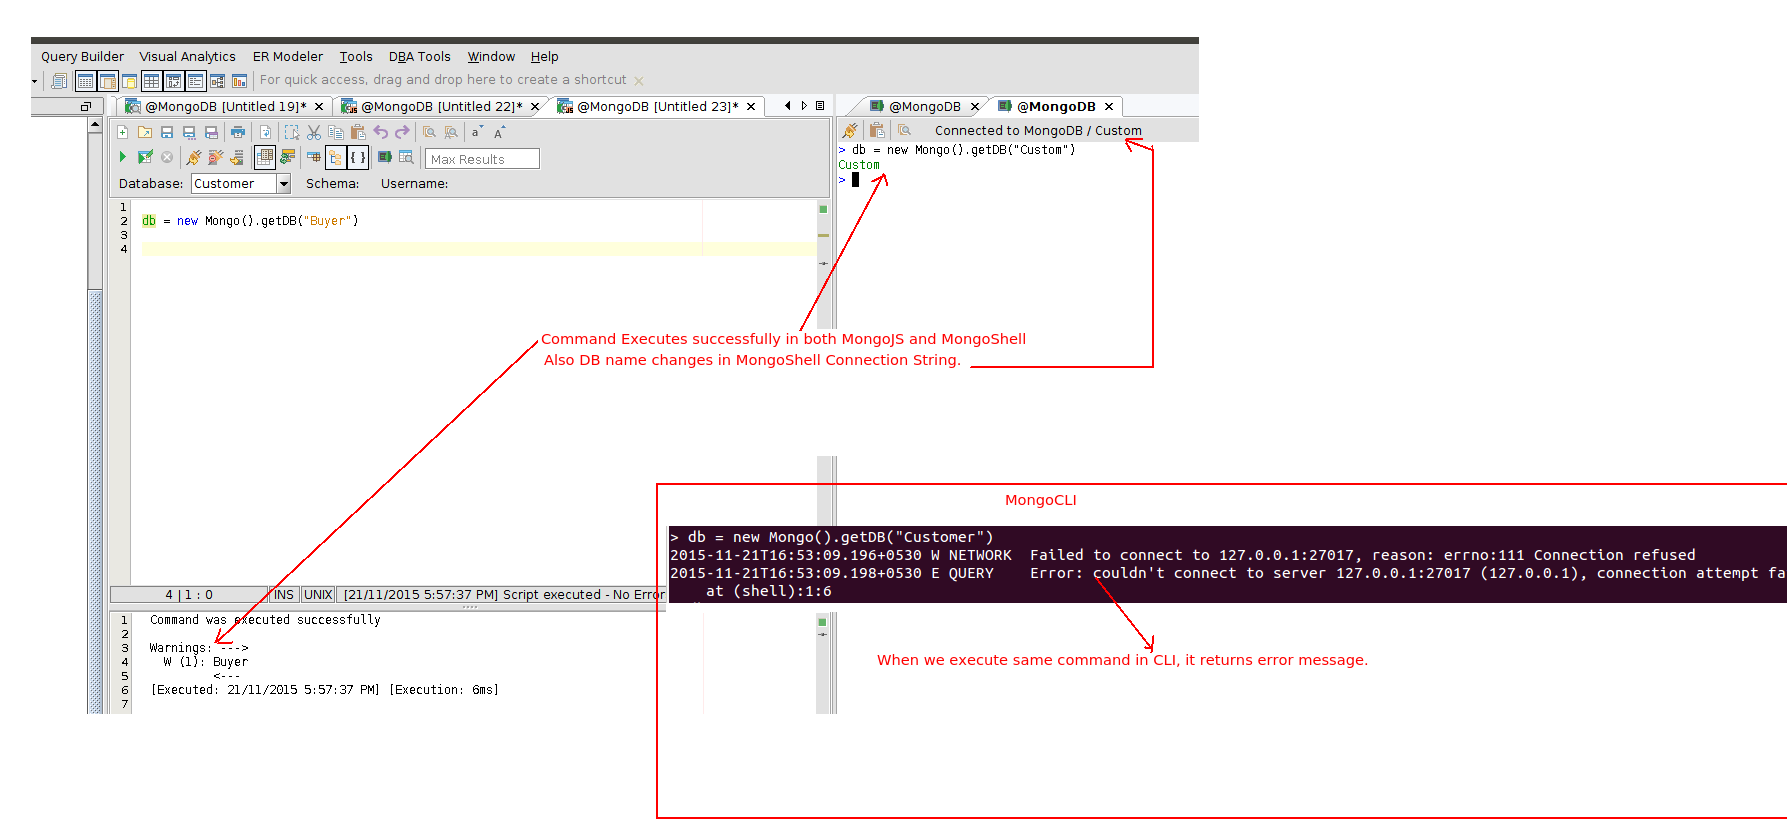Click the shell panel Find magnifier icon
Image resolution: width=1787 pixels, height=832 pixels.
point(904,130)
